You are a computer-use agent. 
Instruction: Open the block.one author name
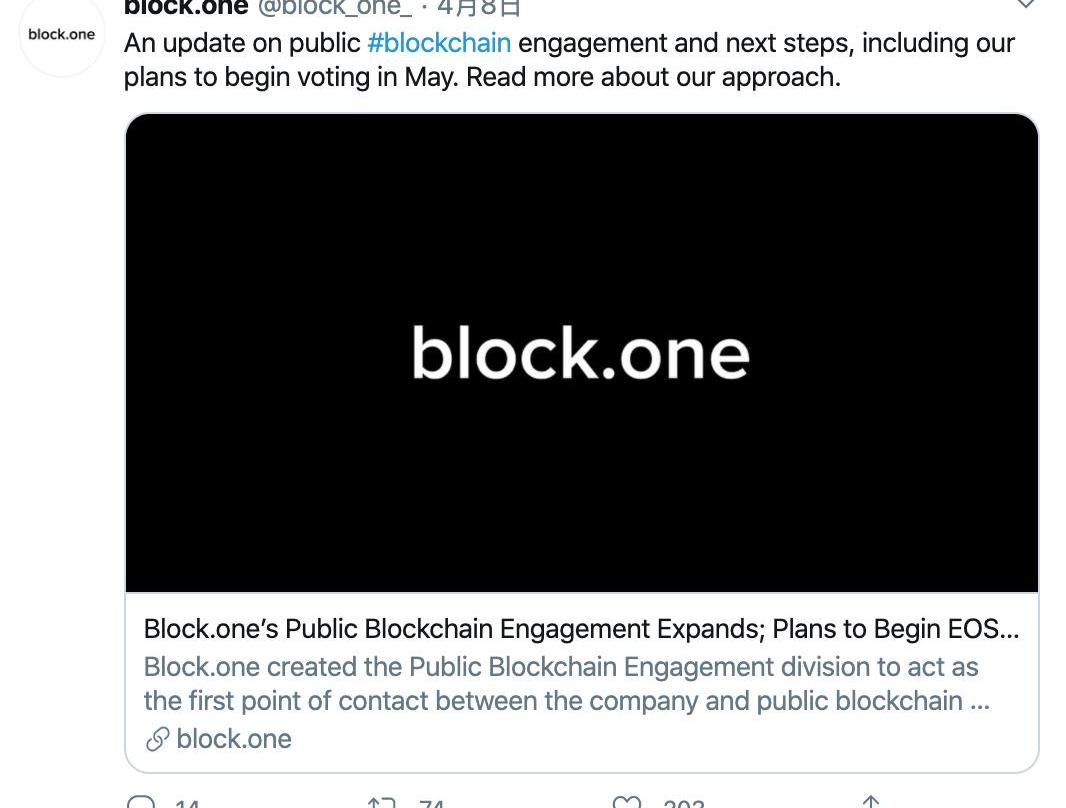click(186, 7)
